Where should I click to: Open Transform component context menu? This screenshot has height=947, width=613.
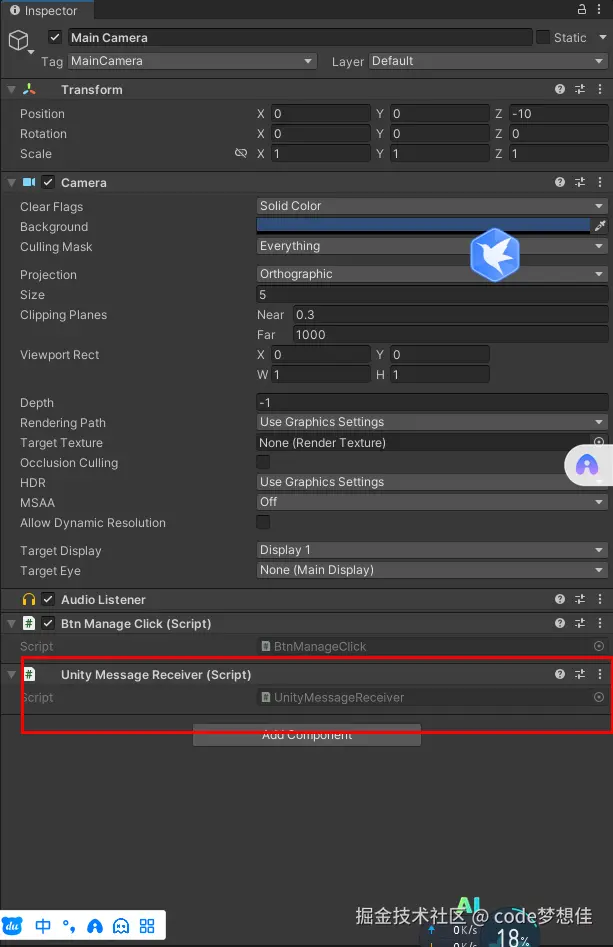[x=600, y=89]
